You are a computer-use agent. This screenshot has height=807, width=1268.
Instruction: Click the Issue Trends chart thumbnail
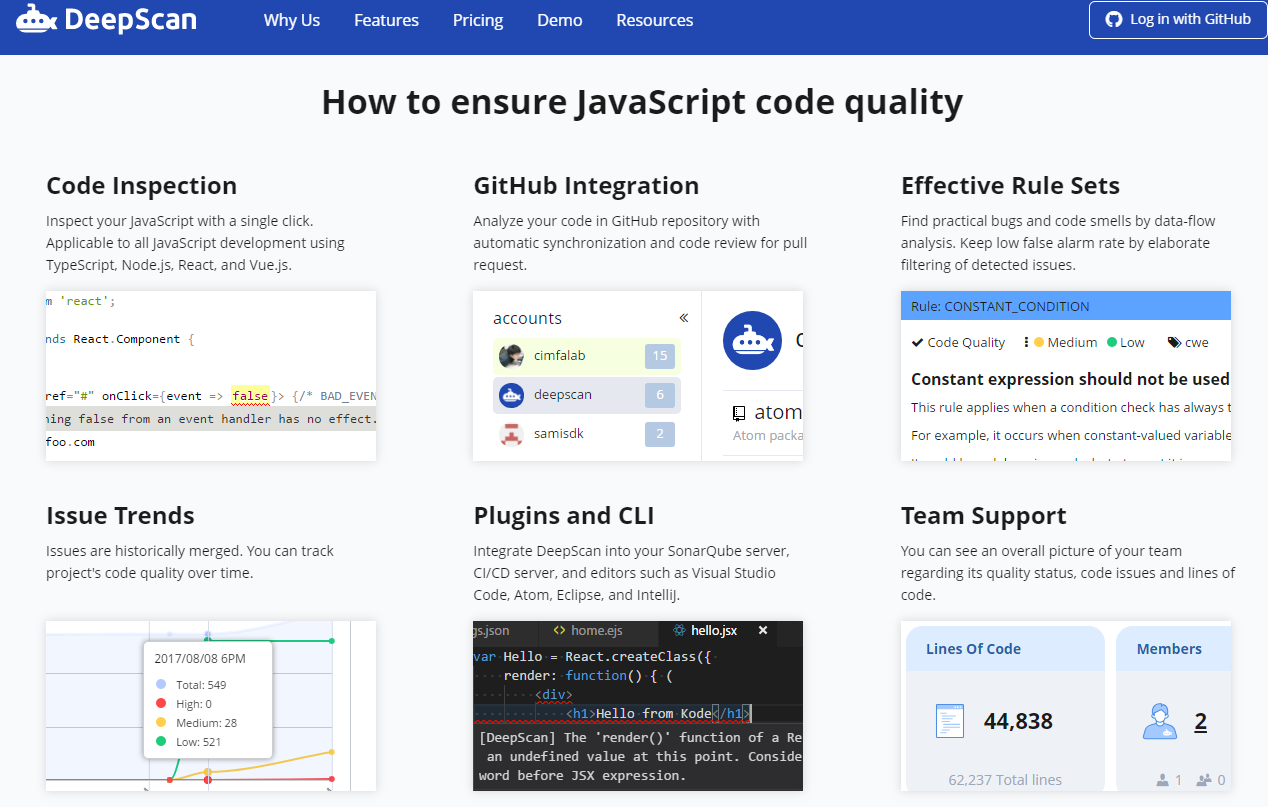click(x=211, y=706)
